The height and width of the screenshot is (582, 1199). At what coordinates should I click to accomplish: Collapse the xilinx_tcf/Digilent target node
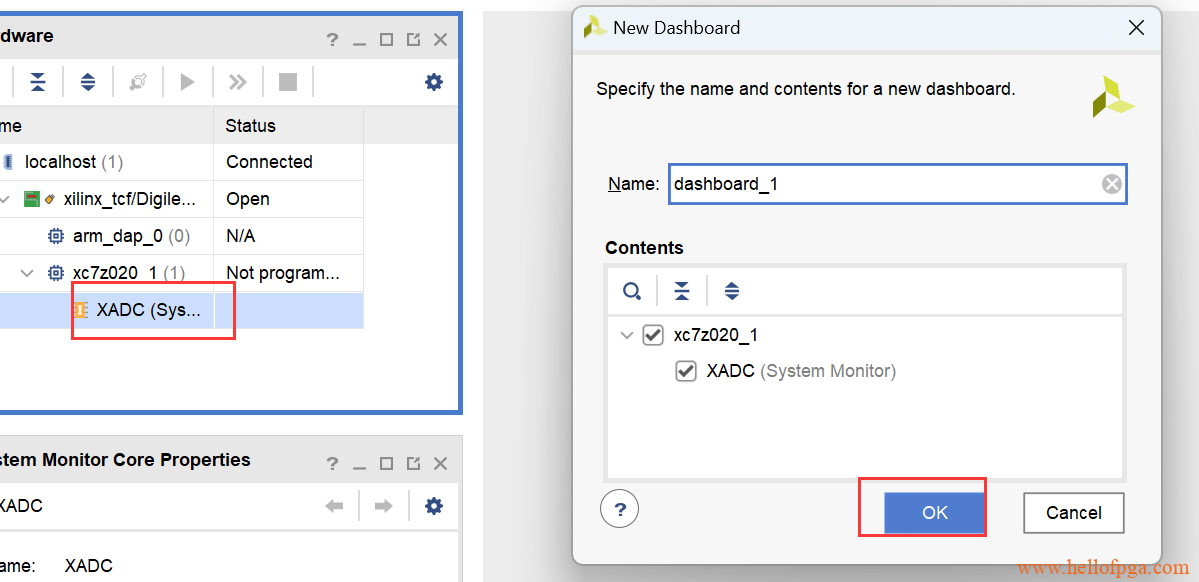click(6, 199)
